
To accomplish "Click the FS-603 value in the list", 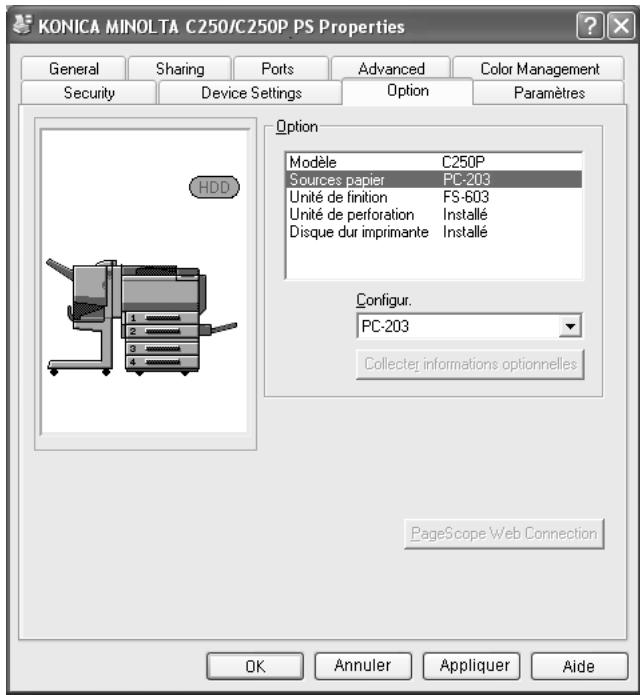I will (x=466, y=197).
